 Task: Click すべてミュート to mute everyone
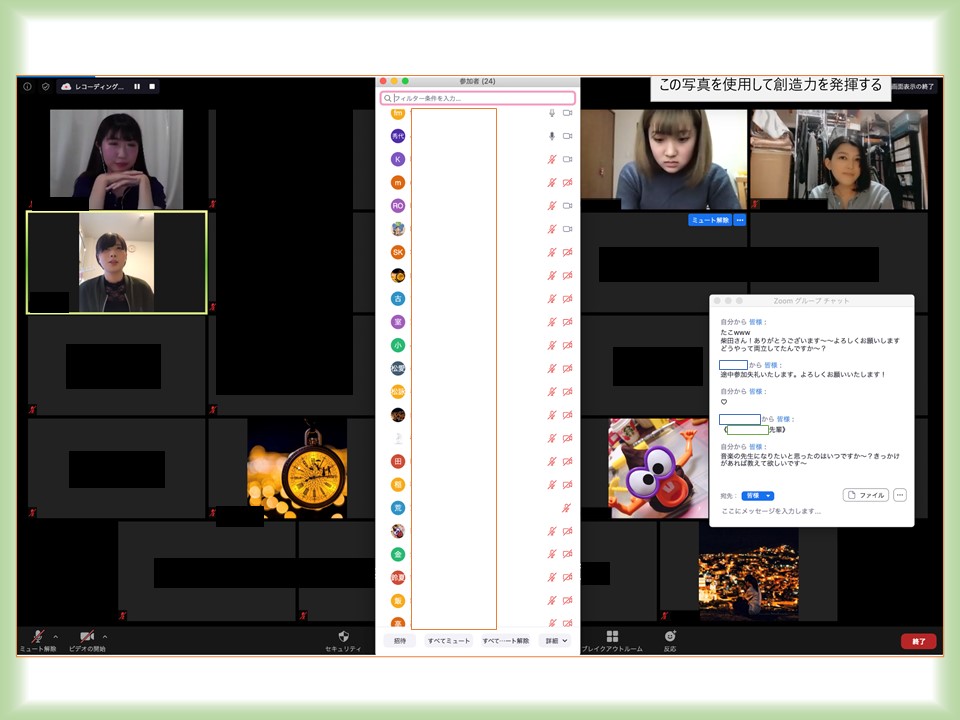tap(449, 640)
